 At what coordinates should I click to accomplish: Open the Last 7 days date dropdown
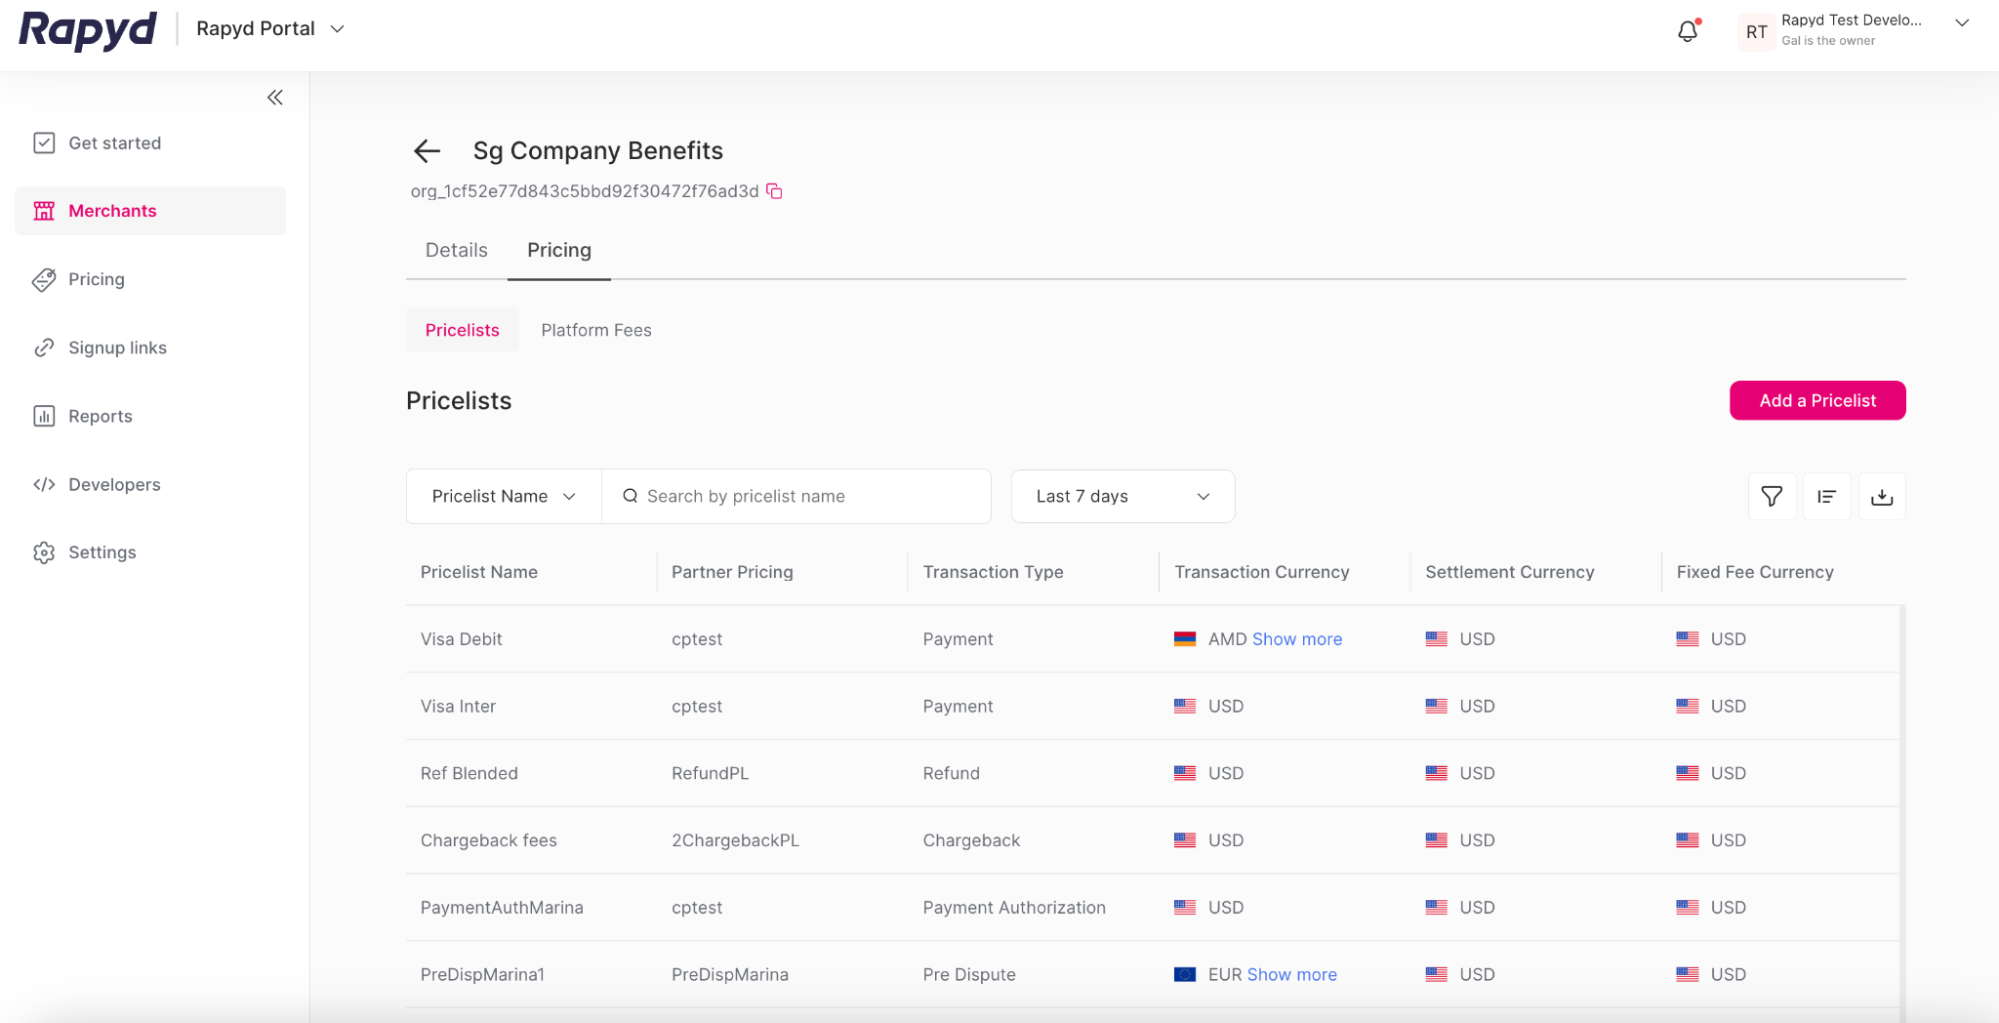[1123, 496]
